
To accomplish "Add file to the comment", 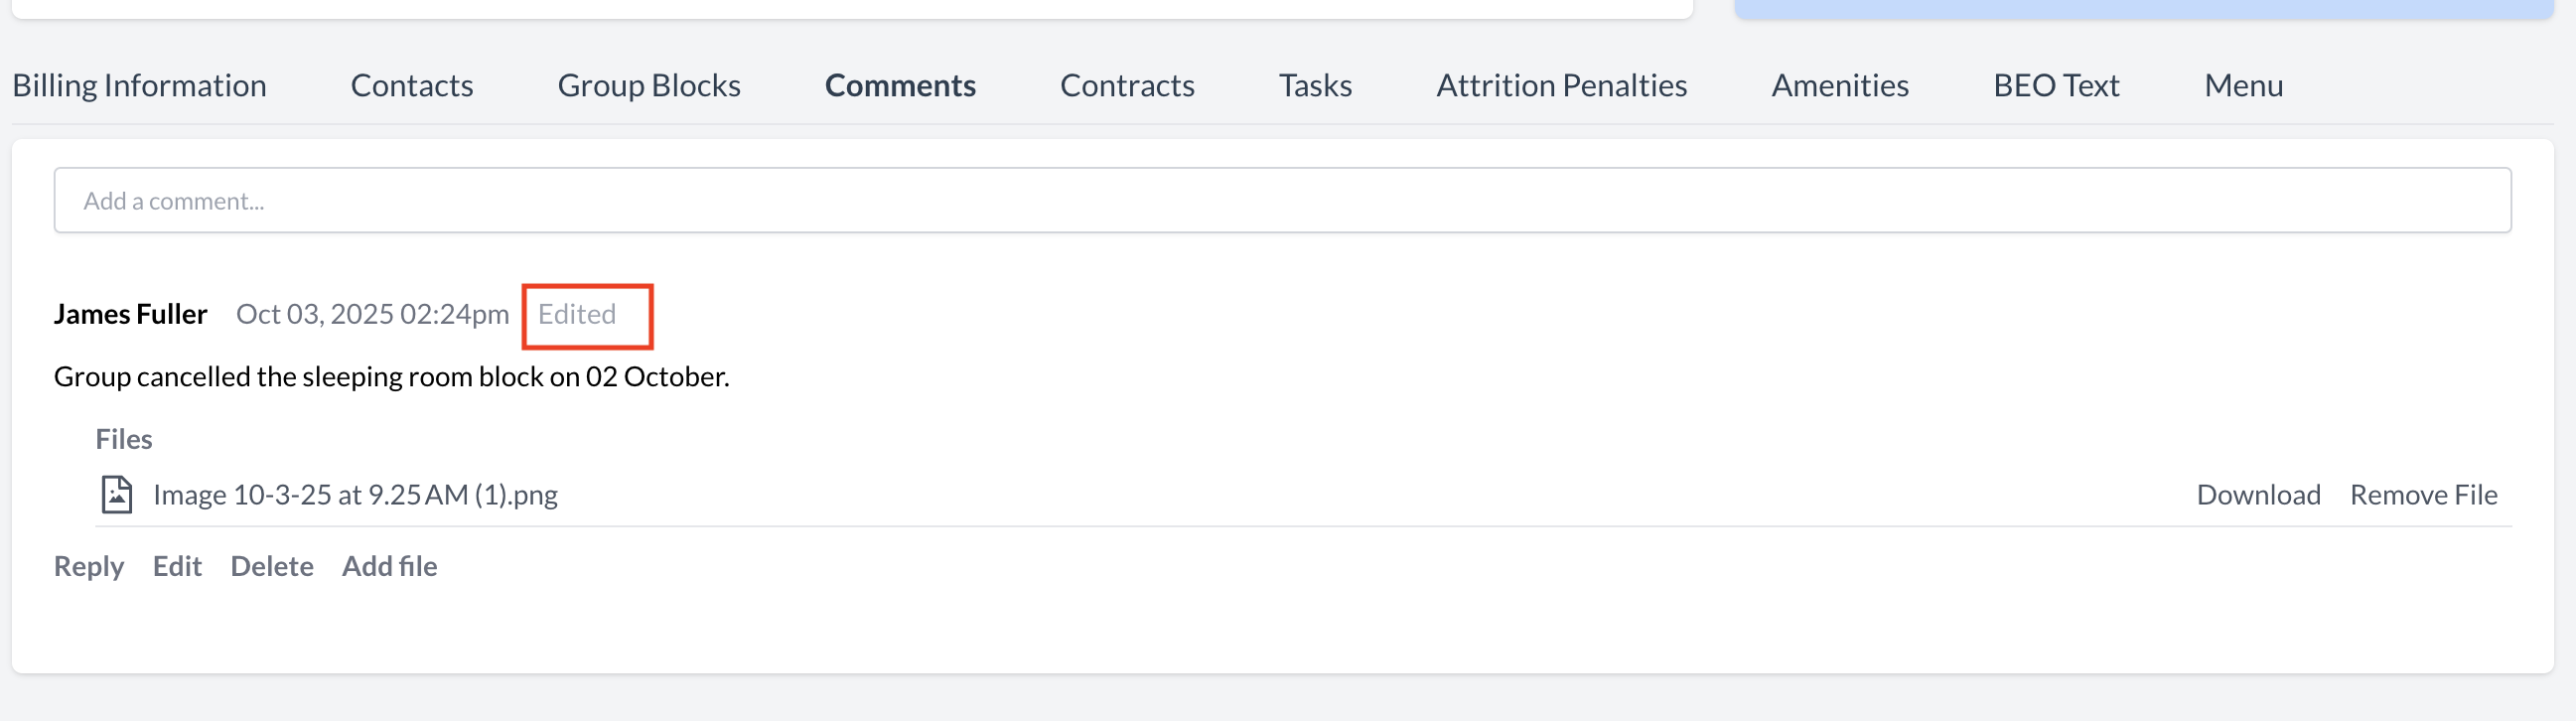I will point(389,566).
